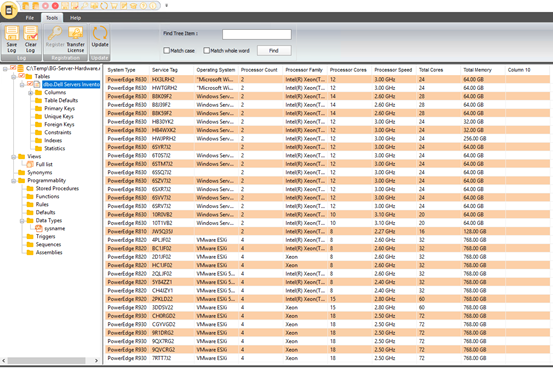Click the shopping cart icon in quick access toolbar
This screenshot has width=553, height=368.
pos(114,6)
